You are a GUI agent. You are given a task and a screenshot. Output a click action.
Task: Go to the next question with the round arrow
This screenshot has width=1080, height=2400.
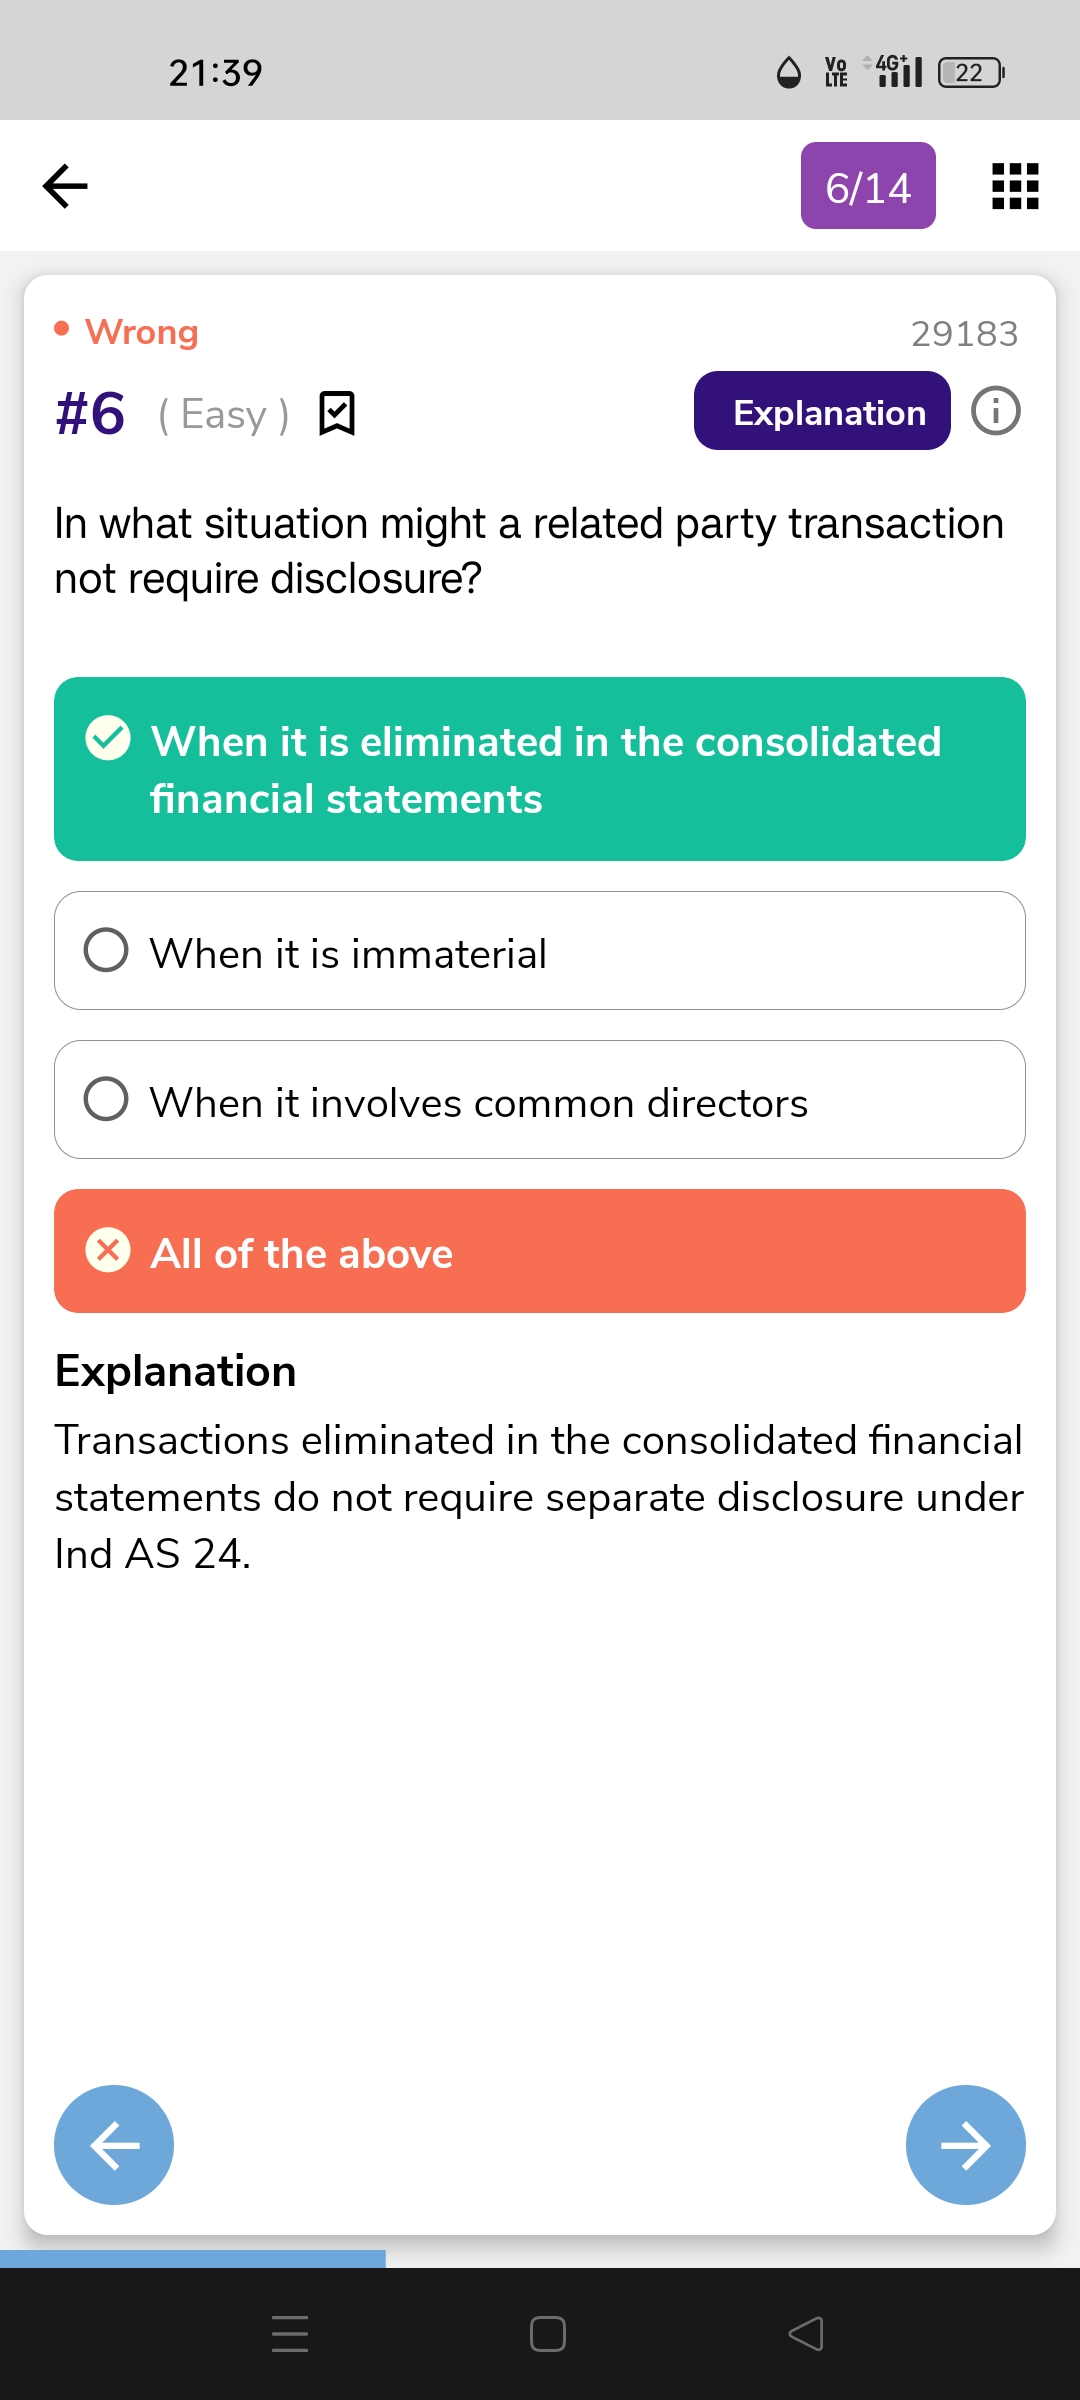pos(966,2145)
